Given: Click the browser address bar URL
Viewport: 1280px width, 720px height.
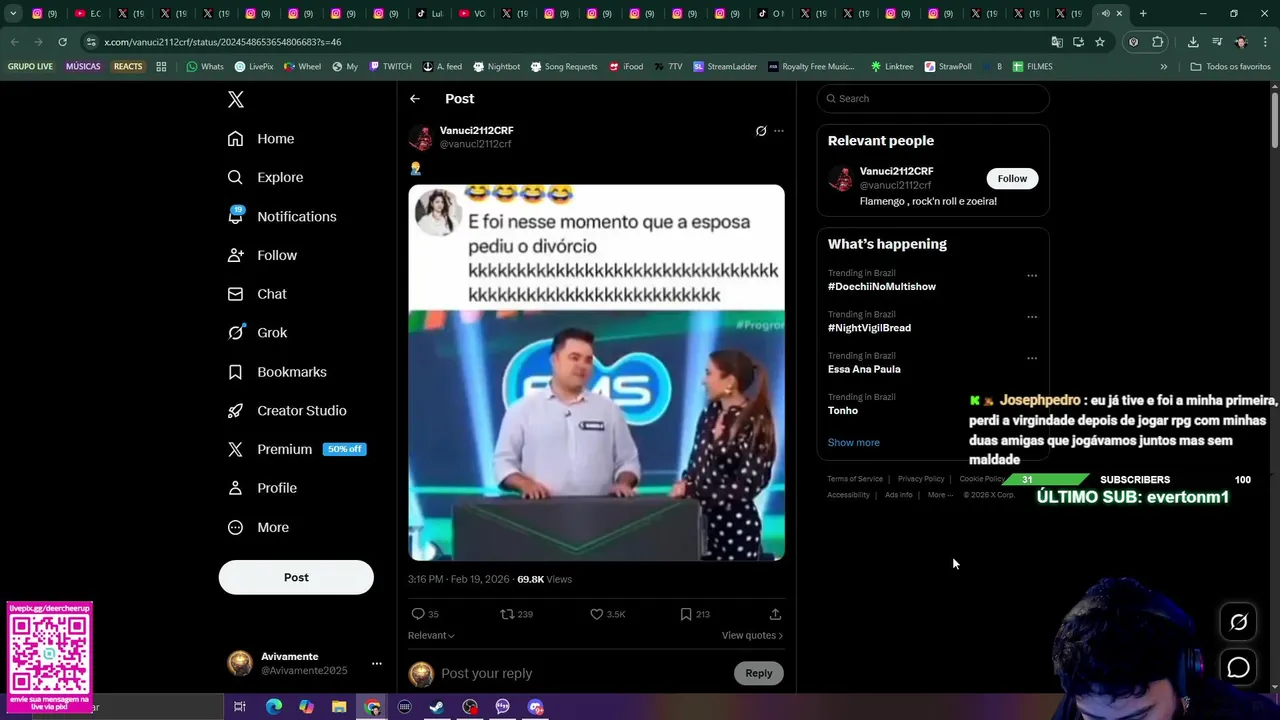Looking at the screenshot, I should tap(223, 42).
